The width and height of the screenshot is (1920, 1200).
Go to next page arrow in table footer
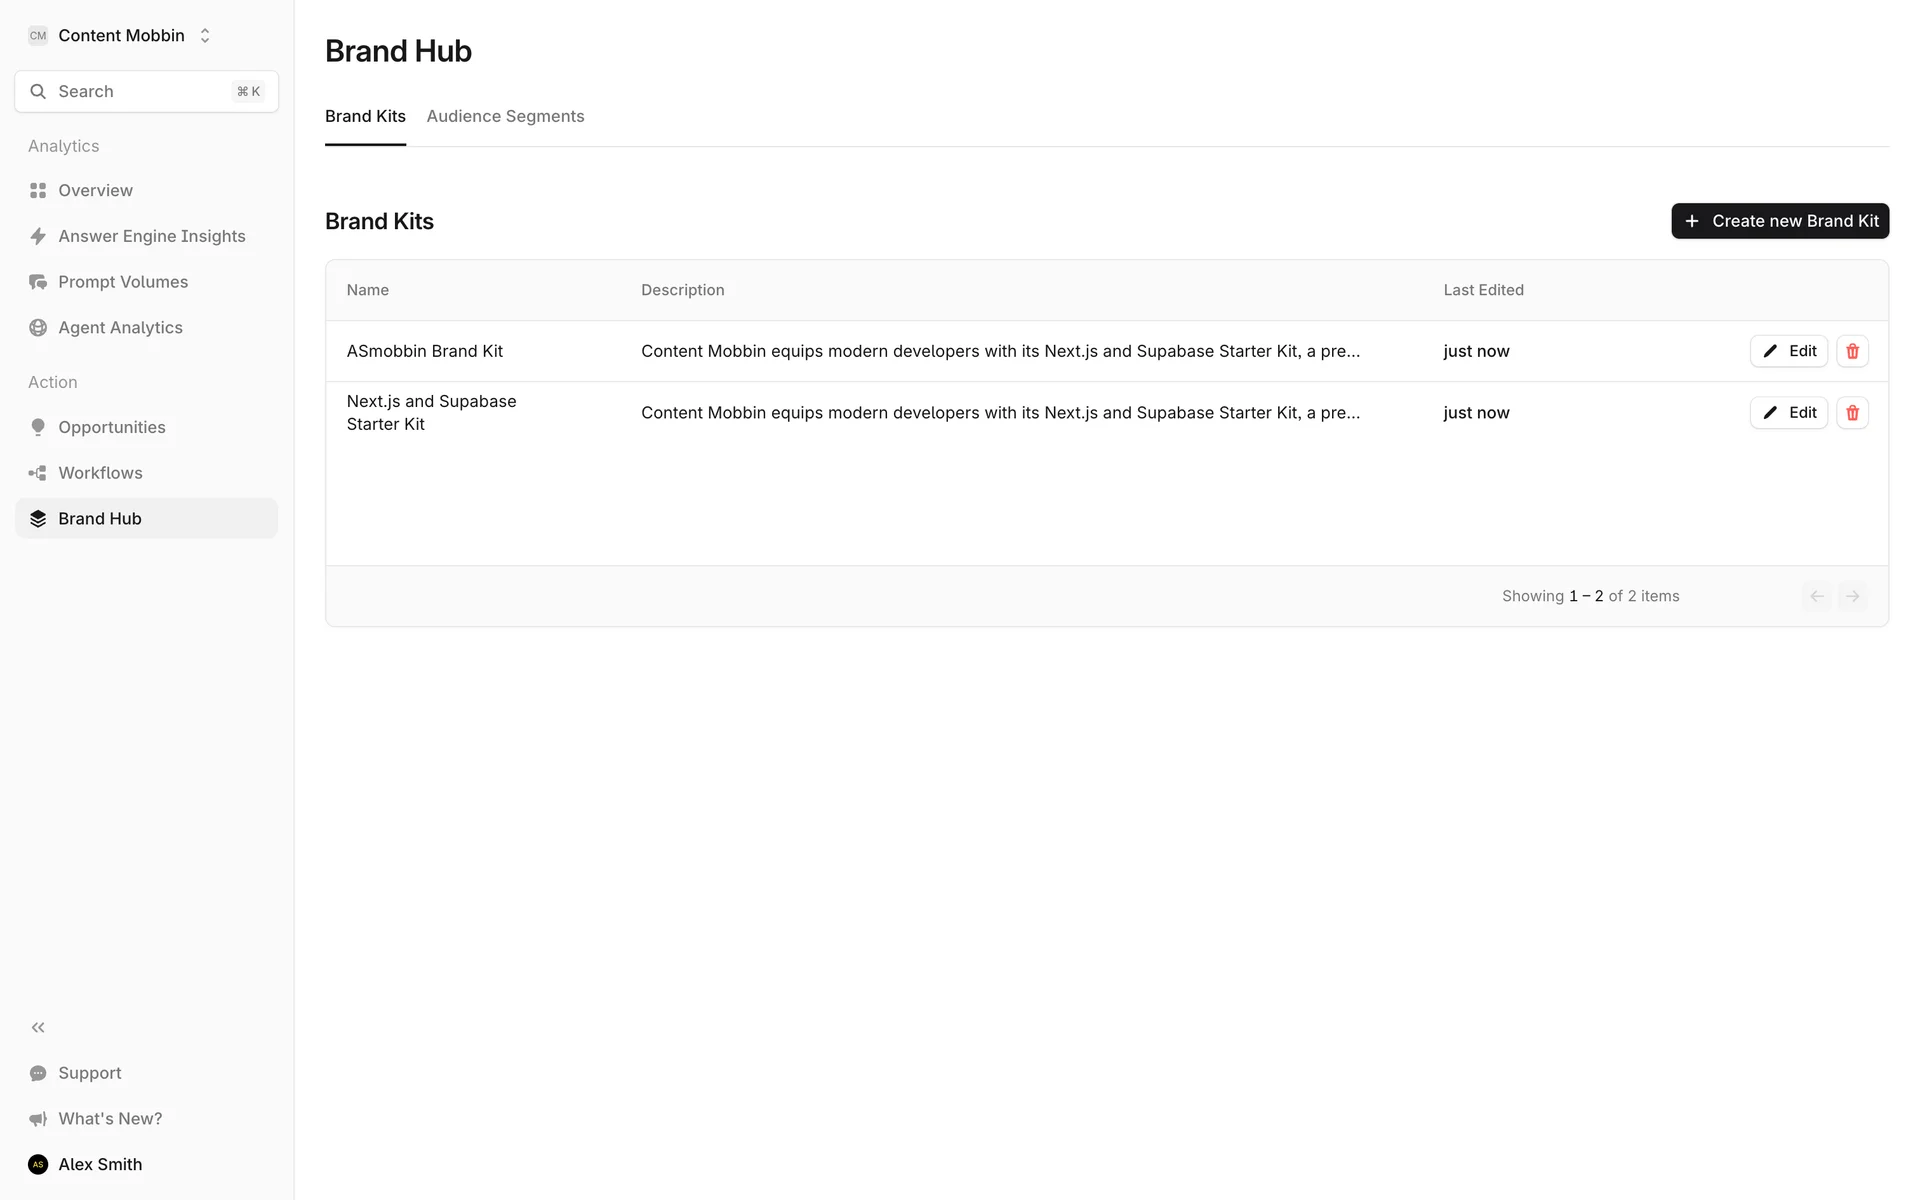pos(1852,596)
